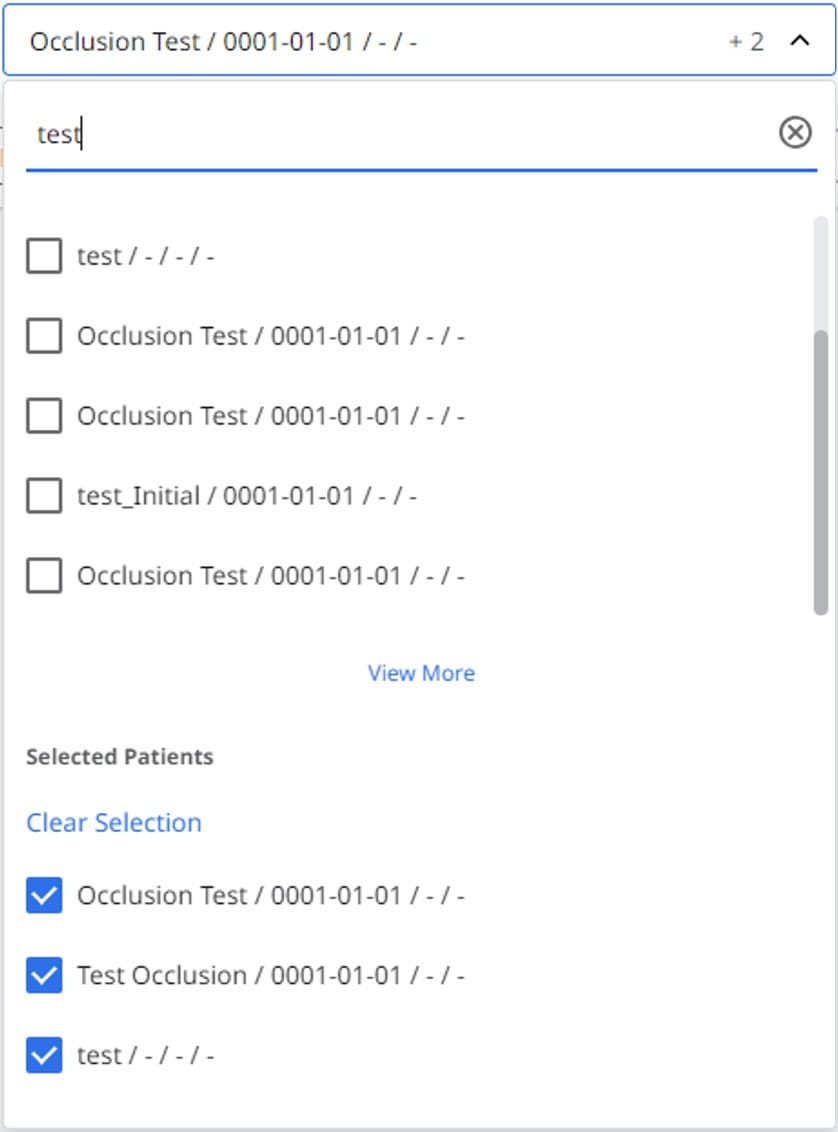Click the Clear Selection link
The height and width of the screenshot is (1132, 838).
coord(114,822)
